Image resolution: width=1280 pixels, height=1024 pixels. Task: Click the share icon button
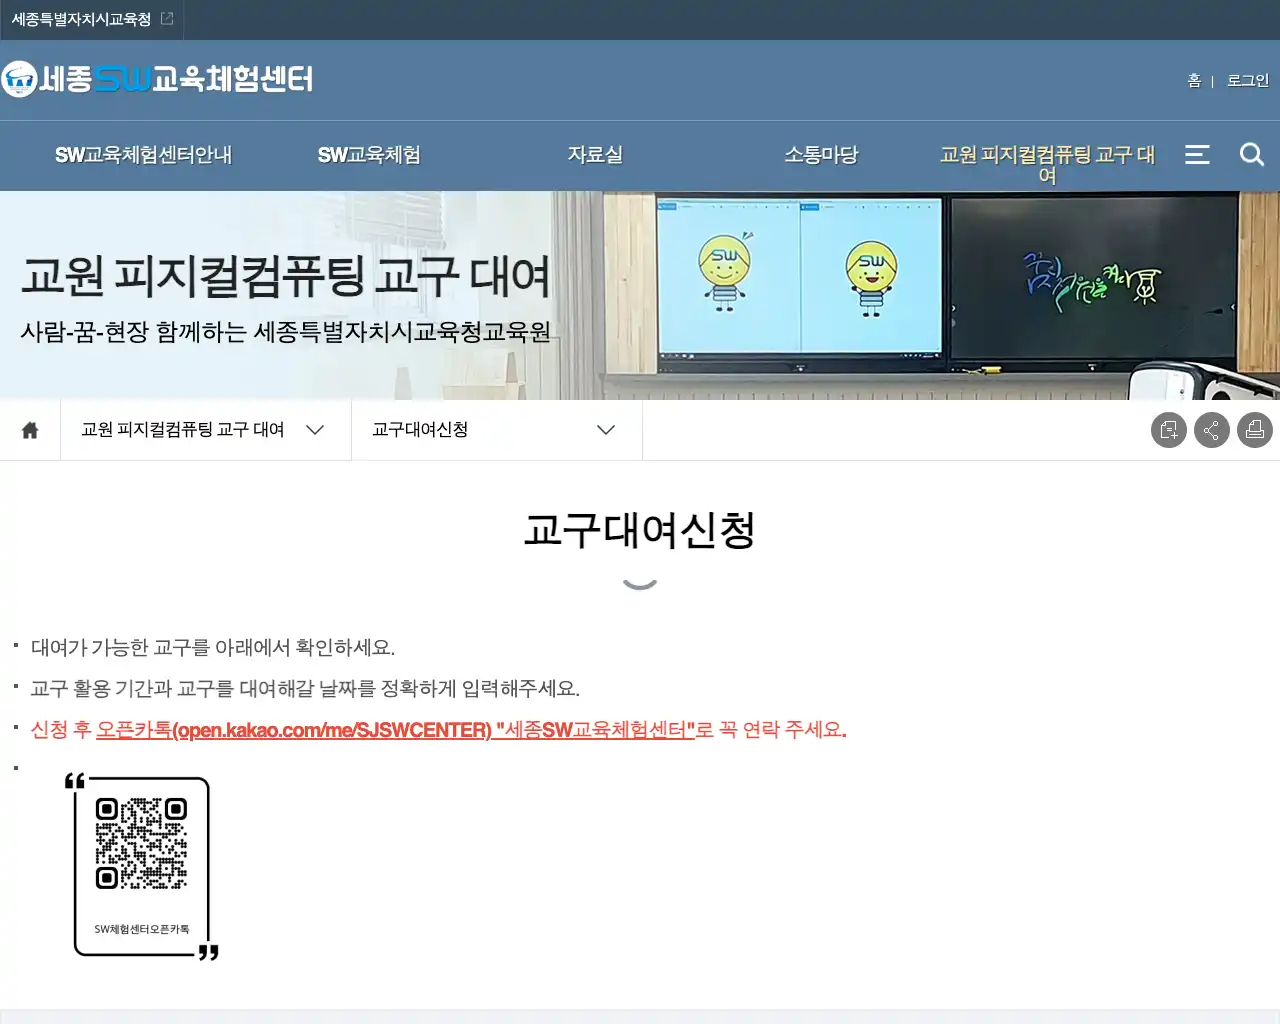[1211, 430]
